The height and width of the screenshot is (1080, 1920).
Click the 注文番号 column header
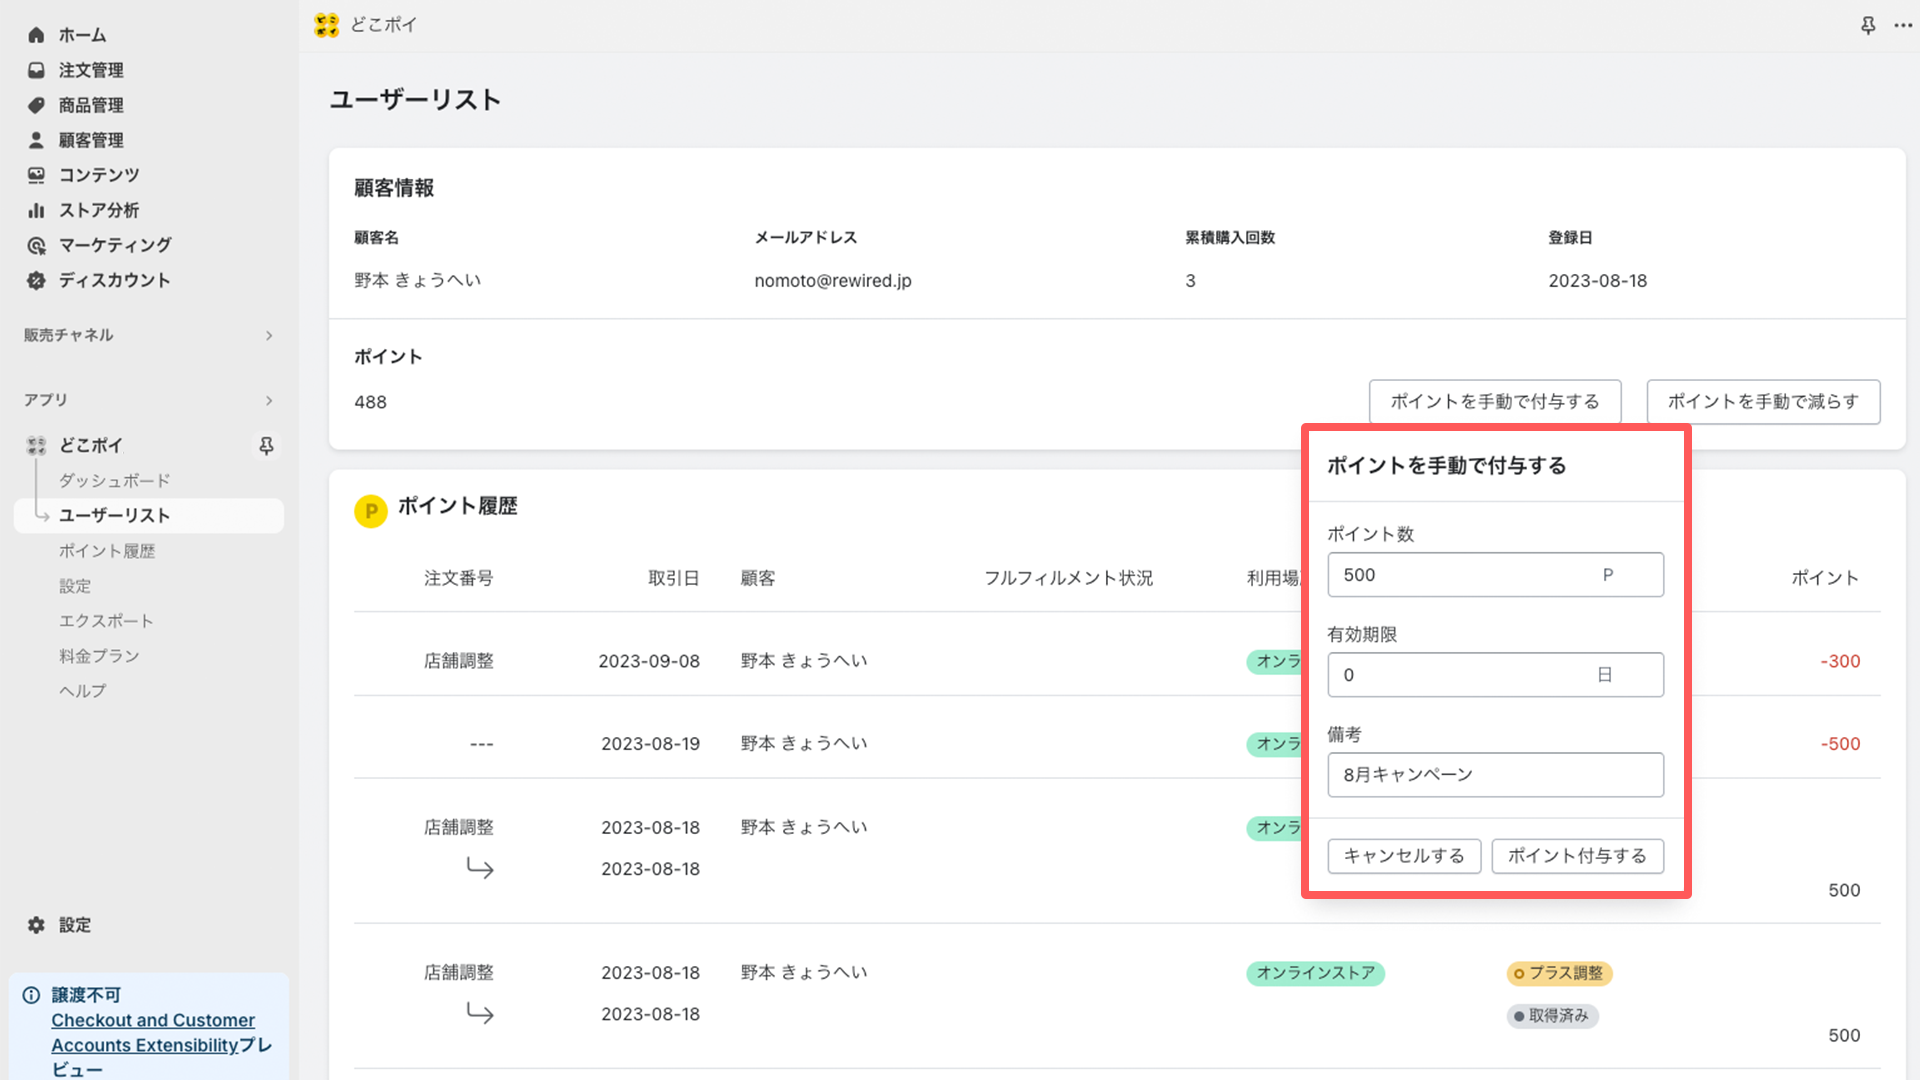(x=458, y=578)
